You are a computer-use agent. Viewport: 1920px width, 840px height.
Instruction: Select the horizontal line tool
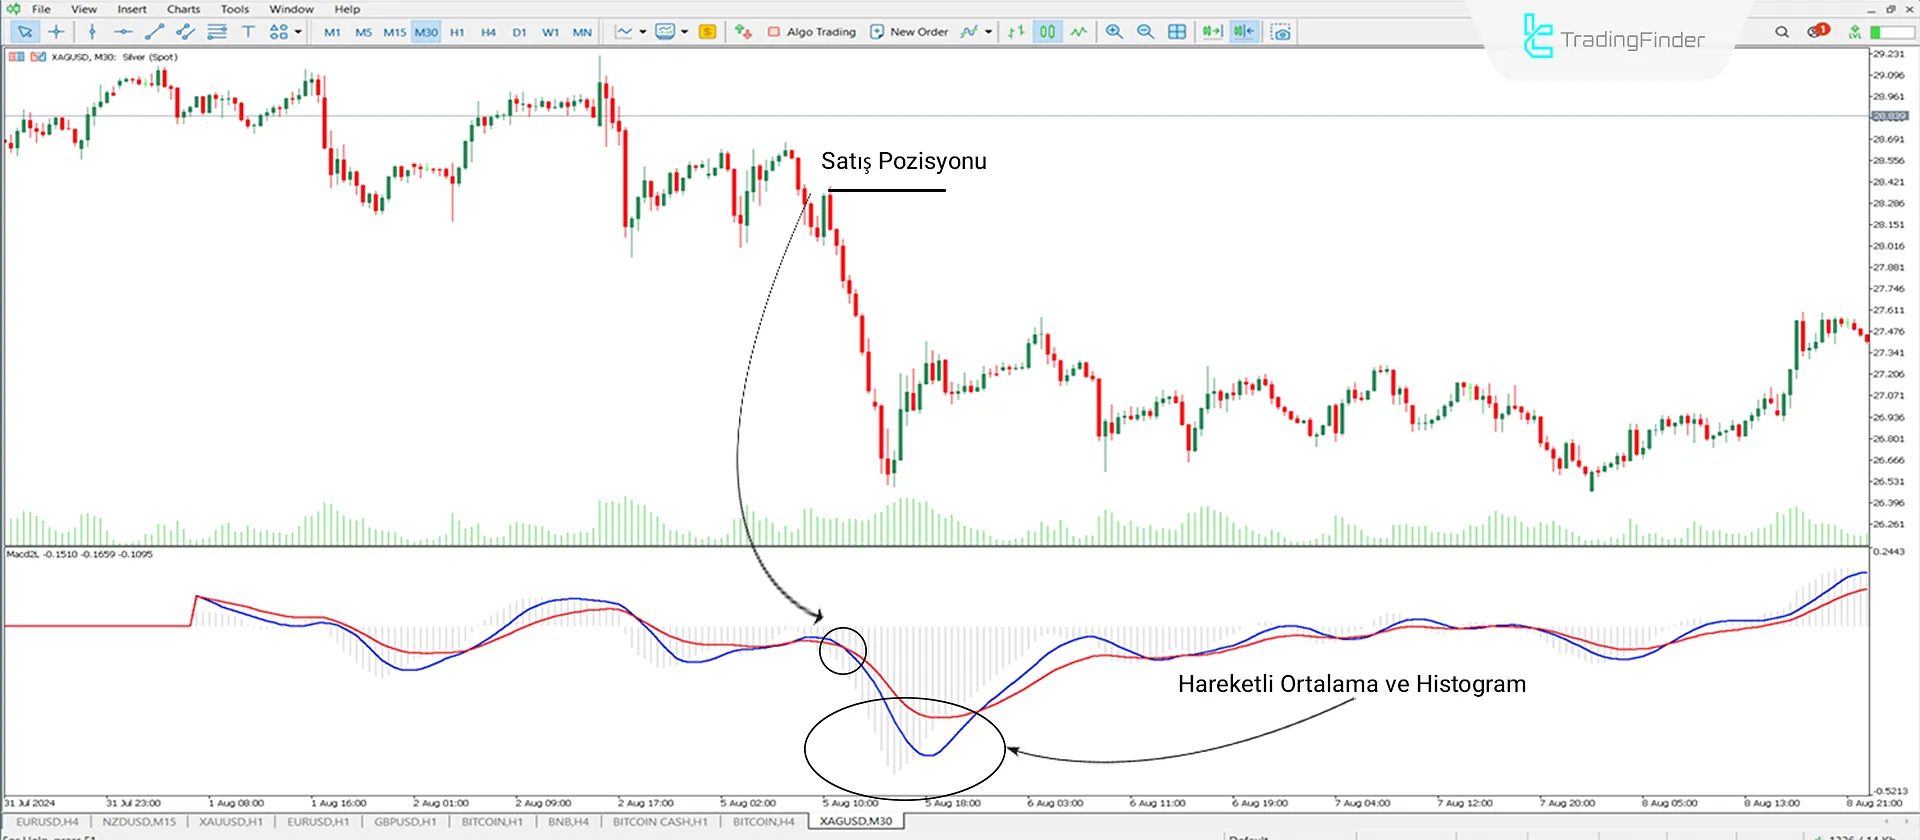[x=122, y=32]
